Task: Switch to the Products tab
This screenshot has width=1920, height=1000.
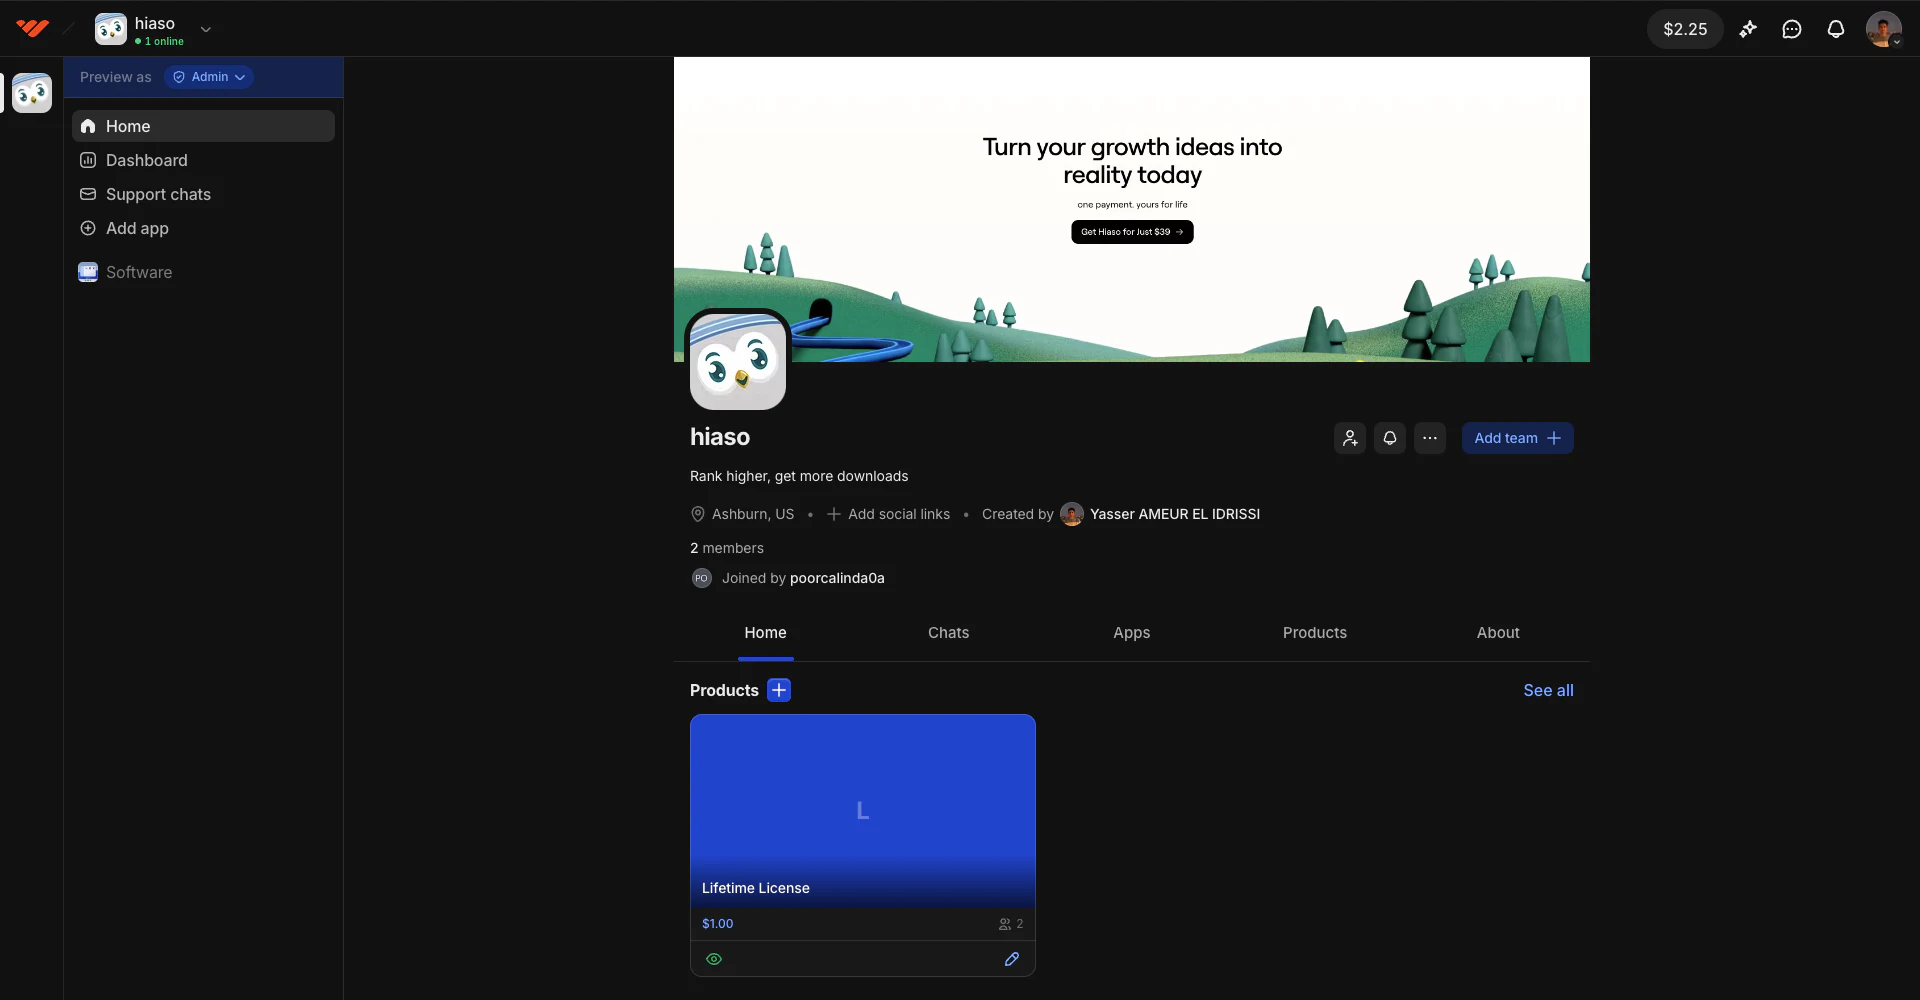Action: pos(1315,633)
